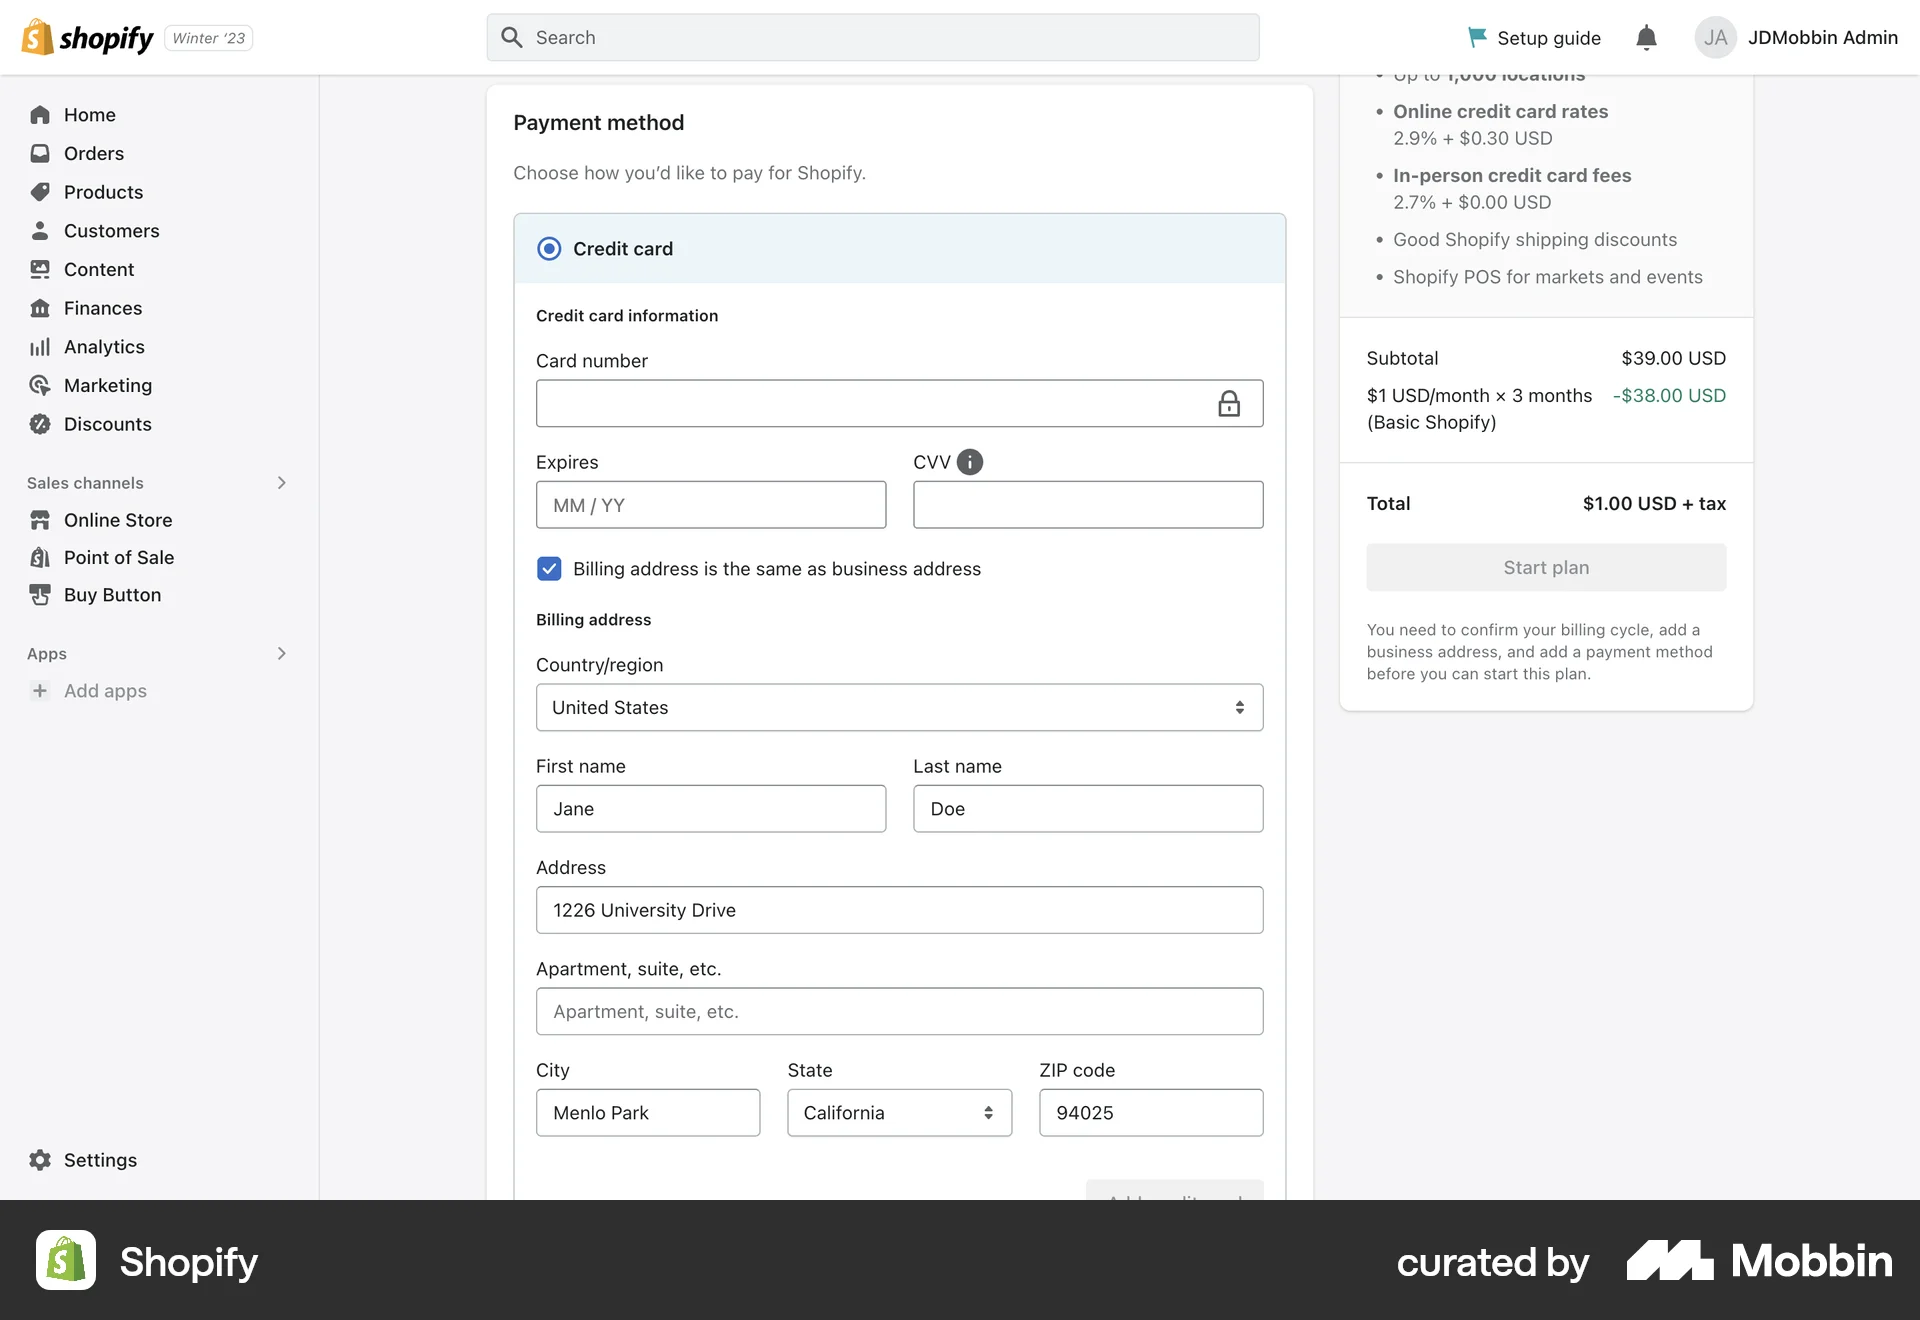Click the Point of Sale icon
The image size is (1920, 1320).
point(40,557)
